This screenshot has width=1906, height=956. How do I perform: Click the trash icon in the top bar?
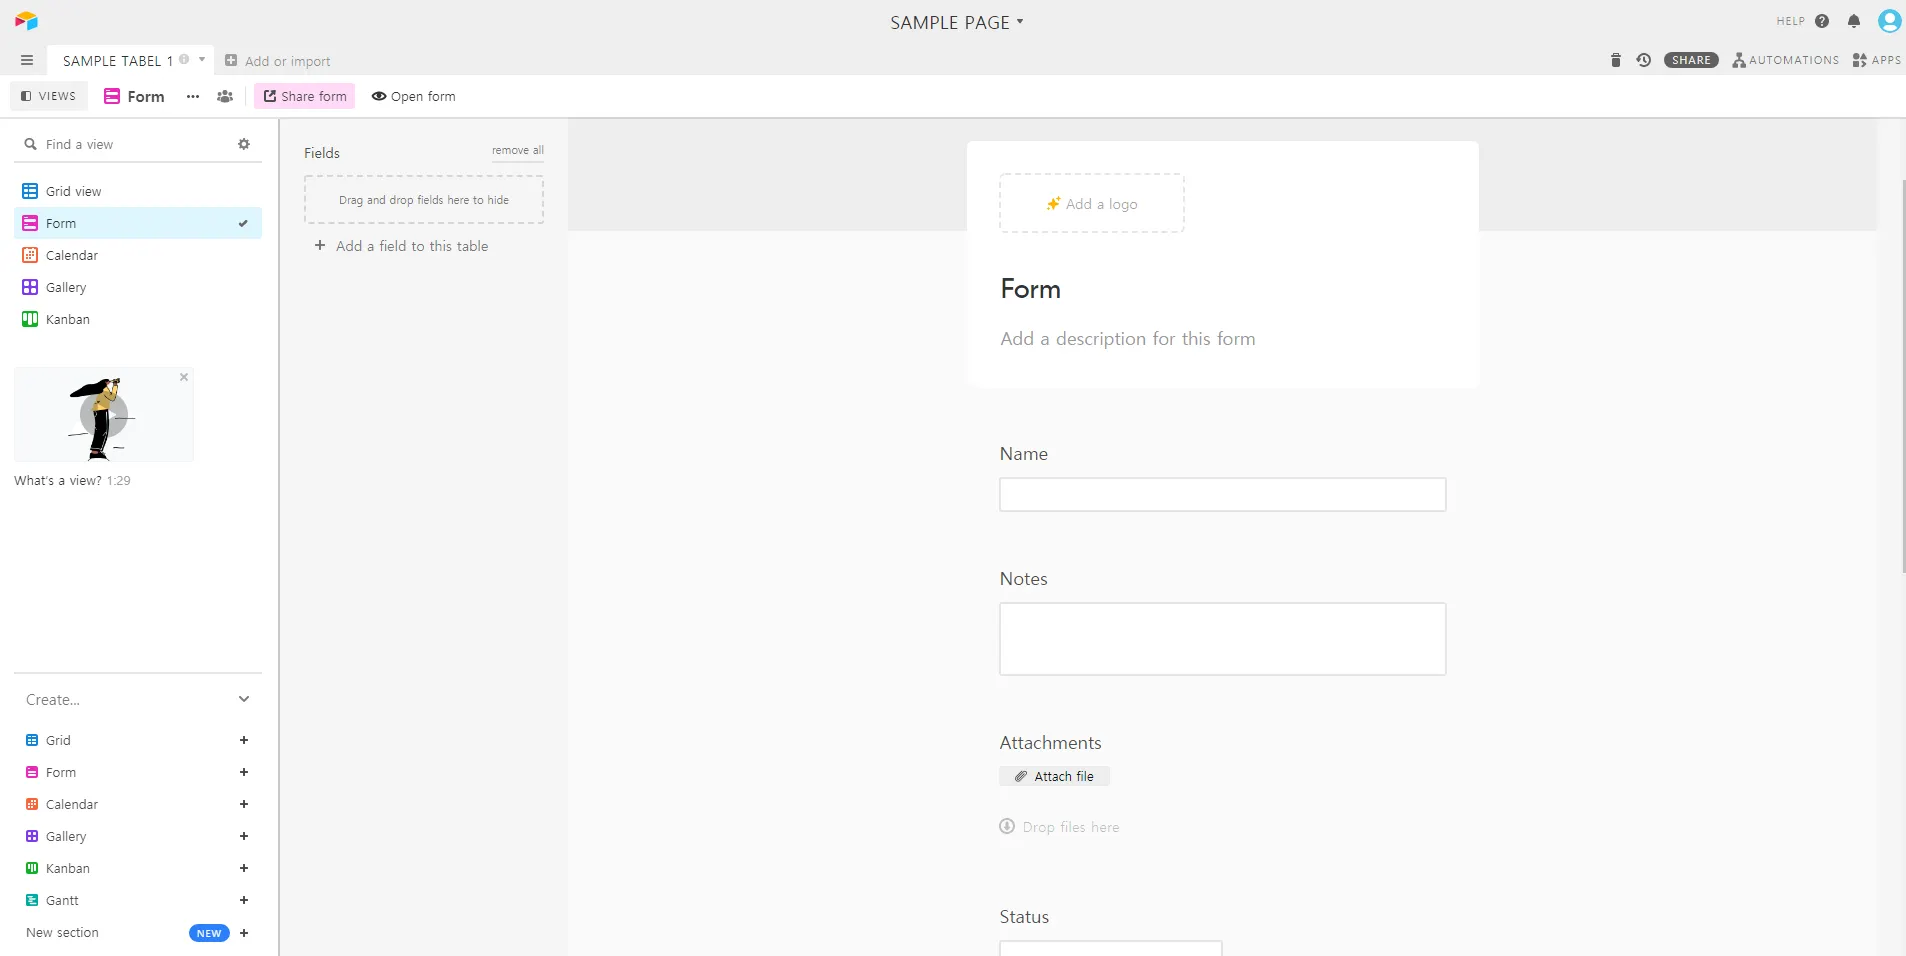[x=1615, y=60]
